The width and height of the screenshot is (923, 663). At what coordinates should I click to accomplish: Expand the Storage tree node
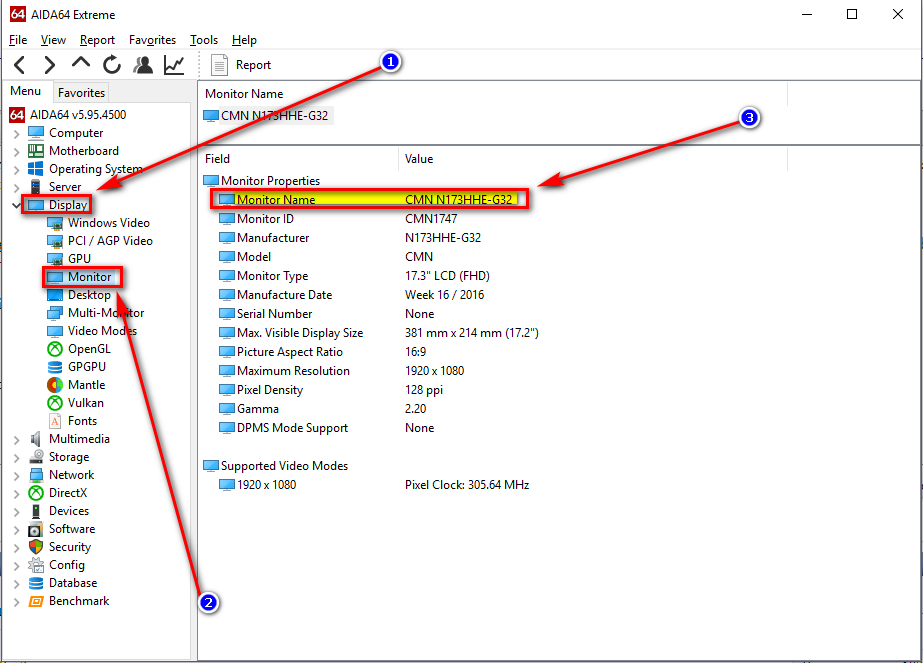click(16, 458)
